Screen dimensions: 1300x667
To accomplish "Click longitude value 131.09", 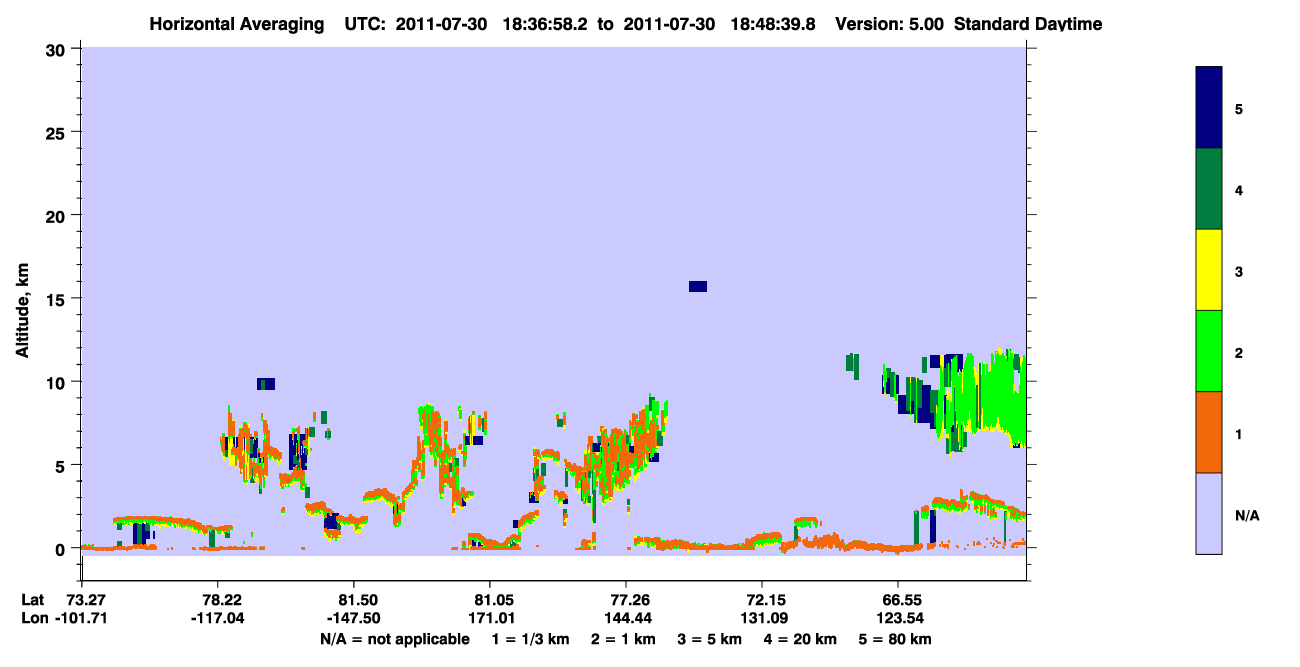I will pos(762,618).
